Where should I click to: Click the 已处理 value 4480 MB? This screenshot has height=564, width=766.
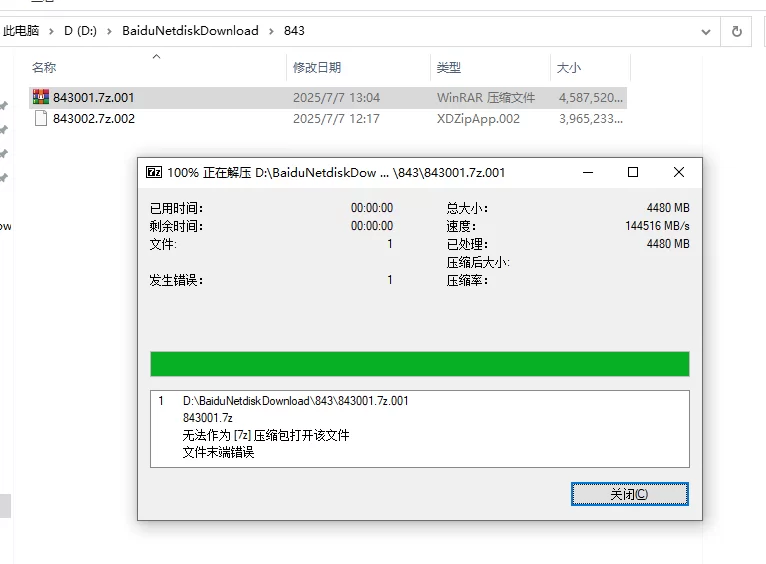coord(668,244)
